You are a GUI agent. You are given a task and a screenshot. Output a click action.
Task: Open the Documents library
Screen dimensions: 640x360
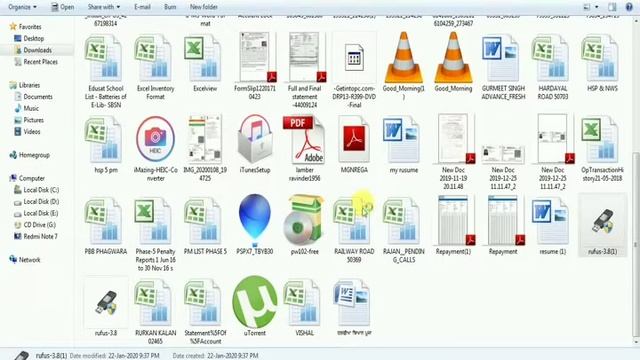(33, 97)
